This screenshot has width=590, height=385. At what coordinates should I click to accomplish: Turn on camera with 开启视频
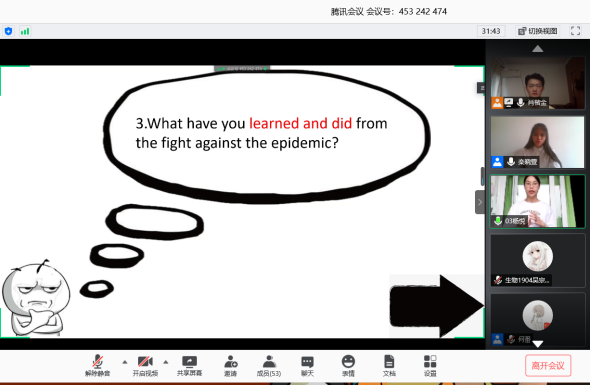tap(145, 365)
